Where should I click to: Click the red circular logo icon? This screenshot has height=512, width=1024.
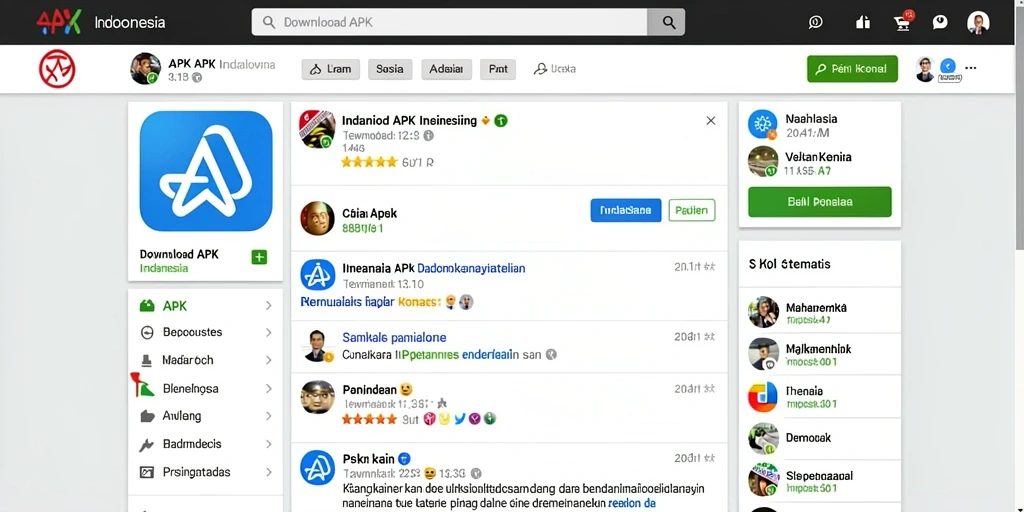[x=57, y=69]
